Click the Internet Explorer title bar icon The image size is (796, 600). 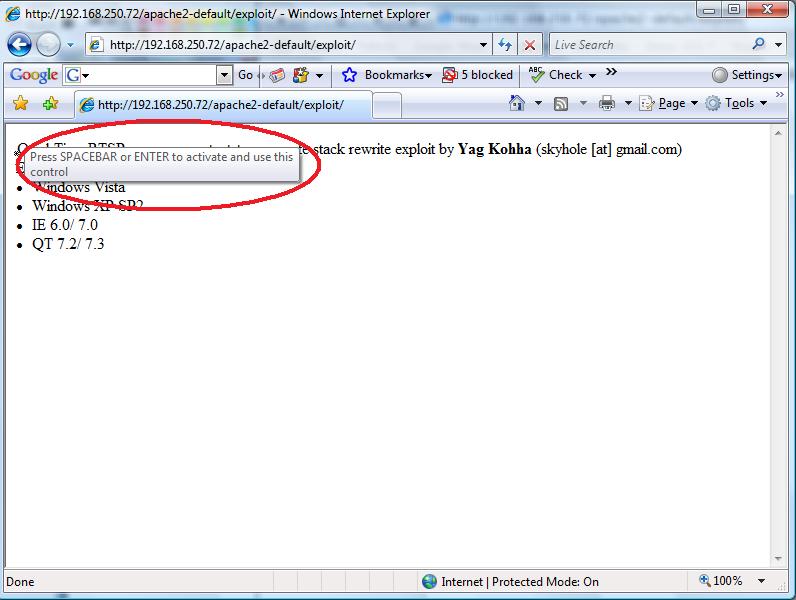click(13, 14)
